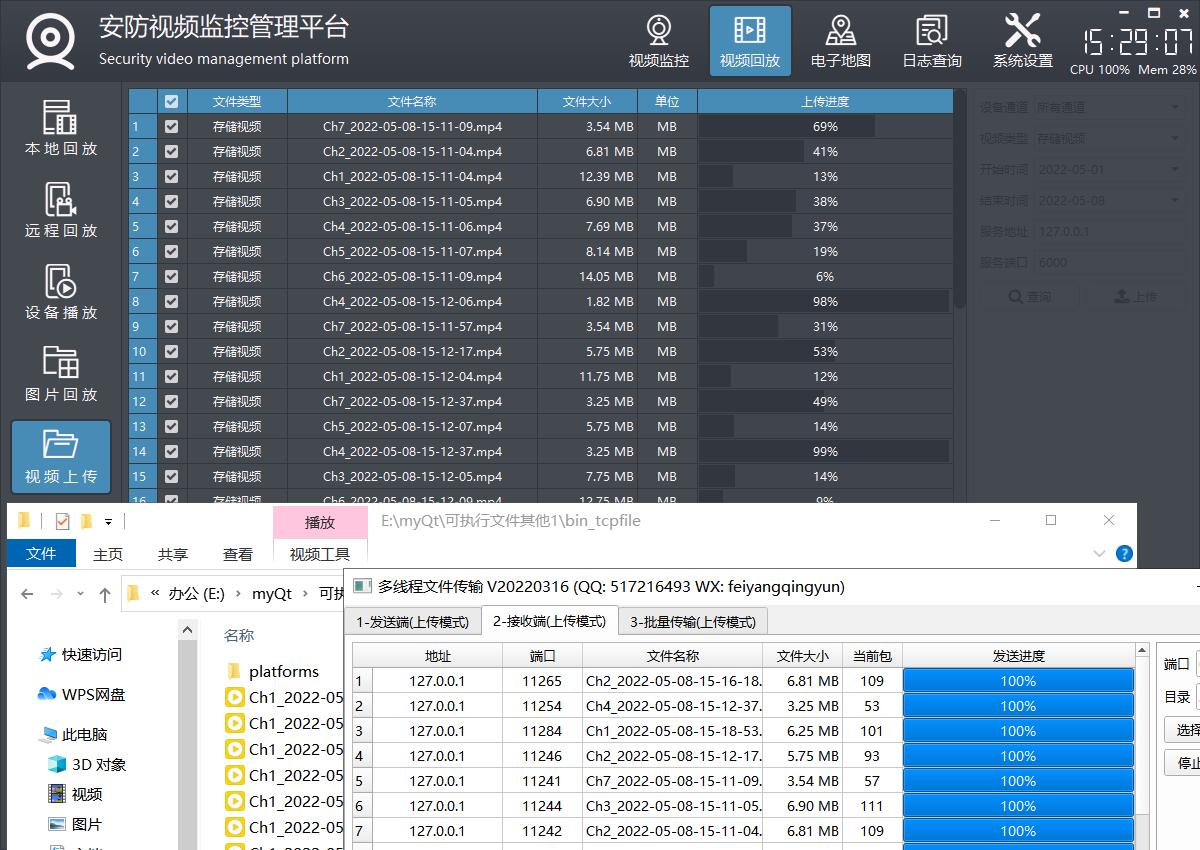This screenshot has width=1200, height=850.
Task: Click the 上传 upload button
Action: (1135, 297)
